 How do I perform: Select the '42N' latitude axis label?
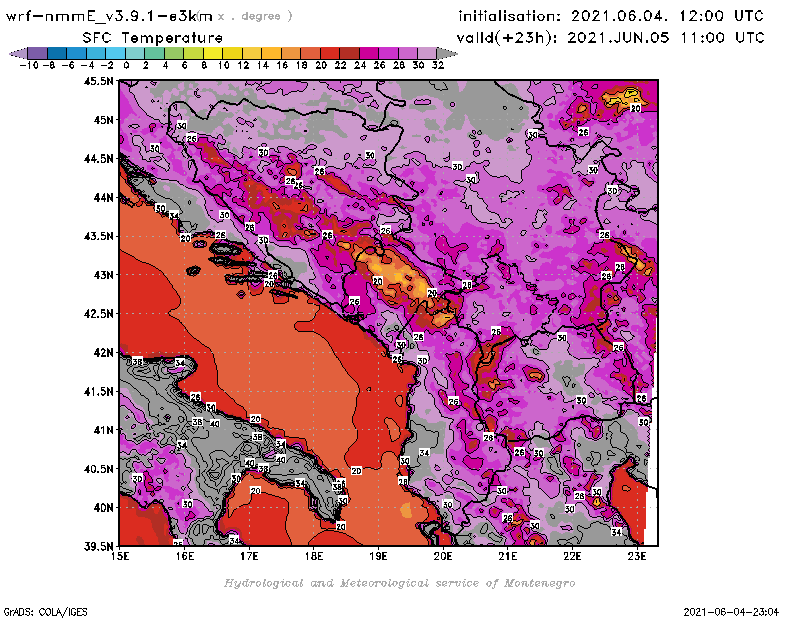click(x=104, y=353)
